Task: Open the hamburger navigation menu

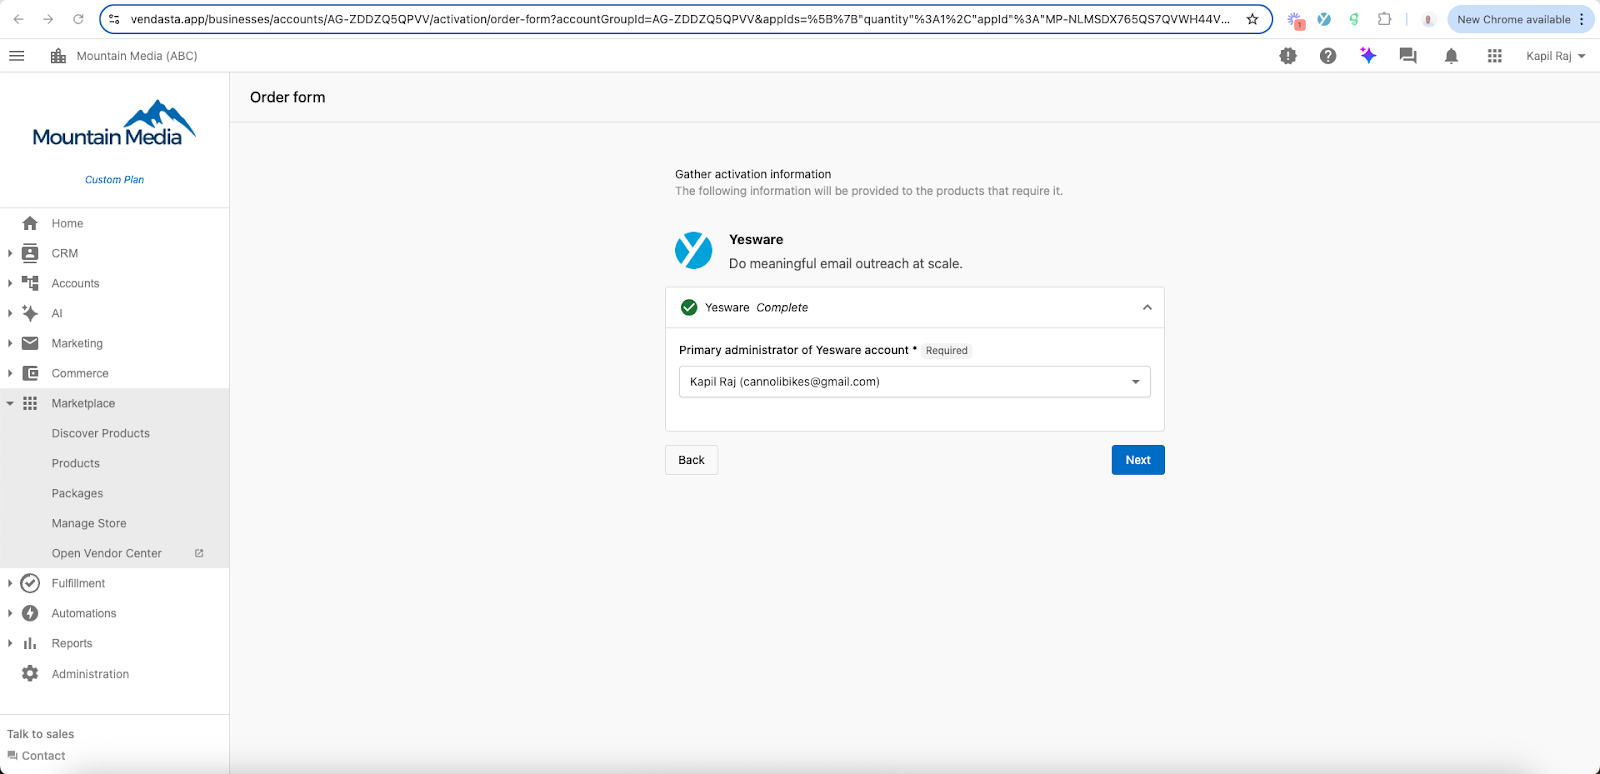Action: pos(16,56)
